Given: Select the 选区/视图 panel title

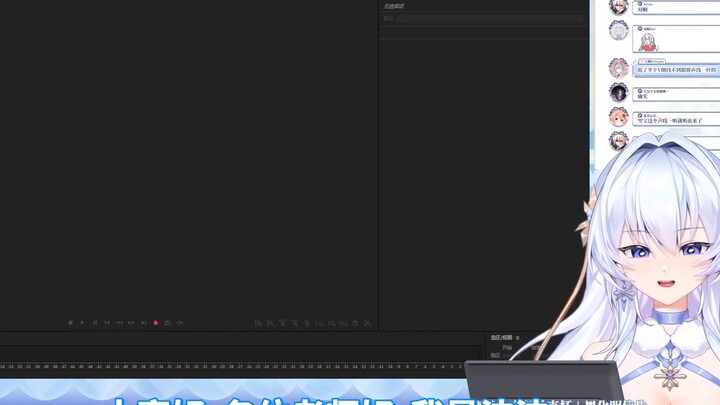Looking at the screenshot, I should coord(501,338).
